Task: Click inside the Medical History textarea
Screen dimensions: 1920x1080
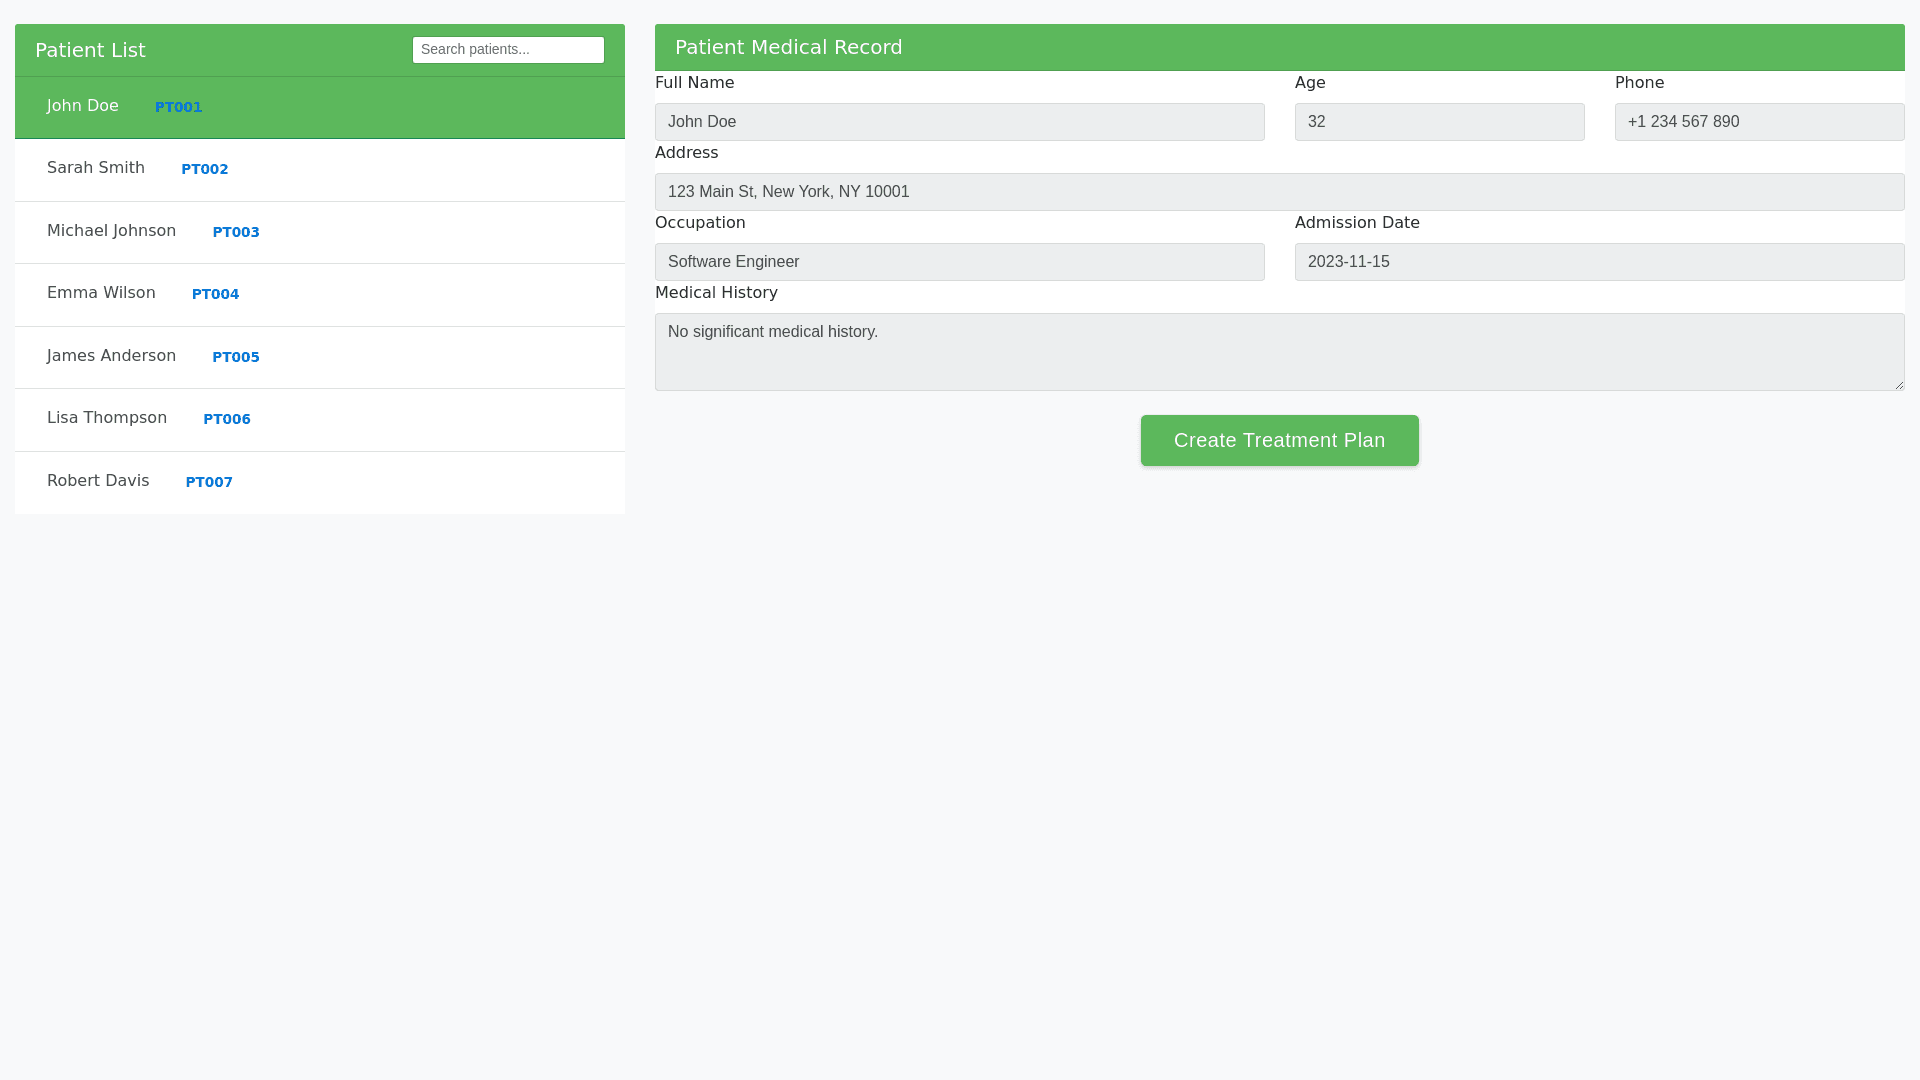Action: tap(1279, 352)
